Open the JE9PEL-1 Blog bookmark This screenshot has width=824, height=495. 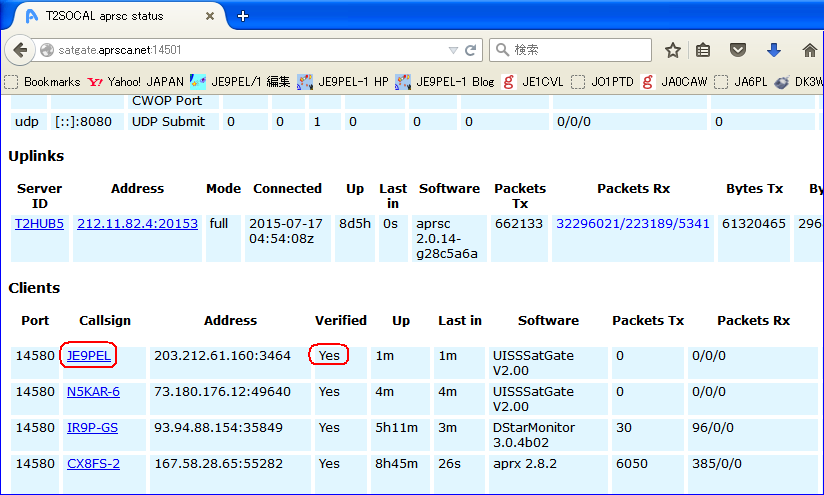point(445,82)
